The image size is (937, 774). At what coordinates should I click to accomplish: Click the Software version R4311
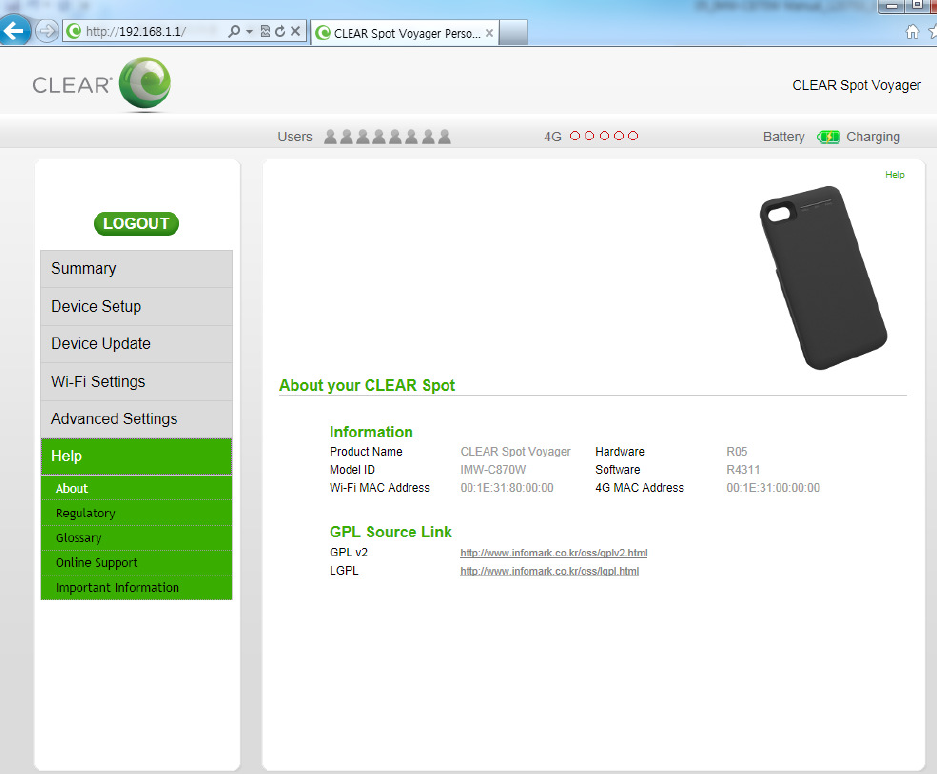point(743,470)
